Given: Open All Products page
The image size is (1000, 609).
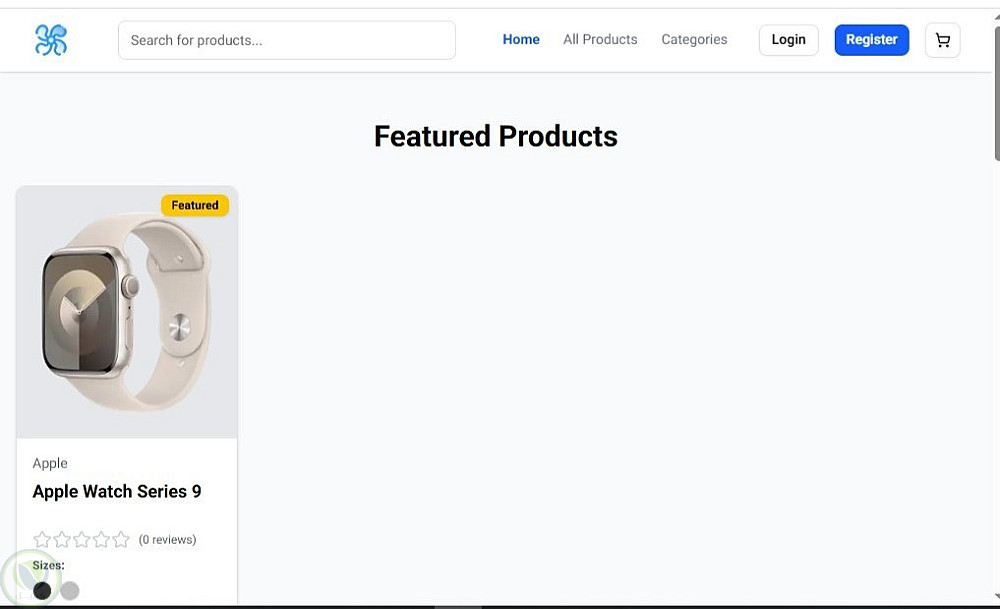Looking at the screenshot, I should click(x=600, y=40).
